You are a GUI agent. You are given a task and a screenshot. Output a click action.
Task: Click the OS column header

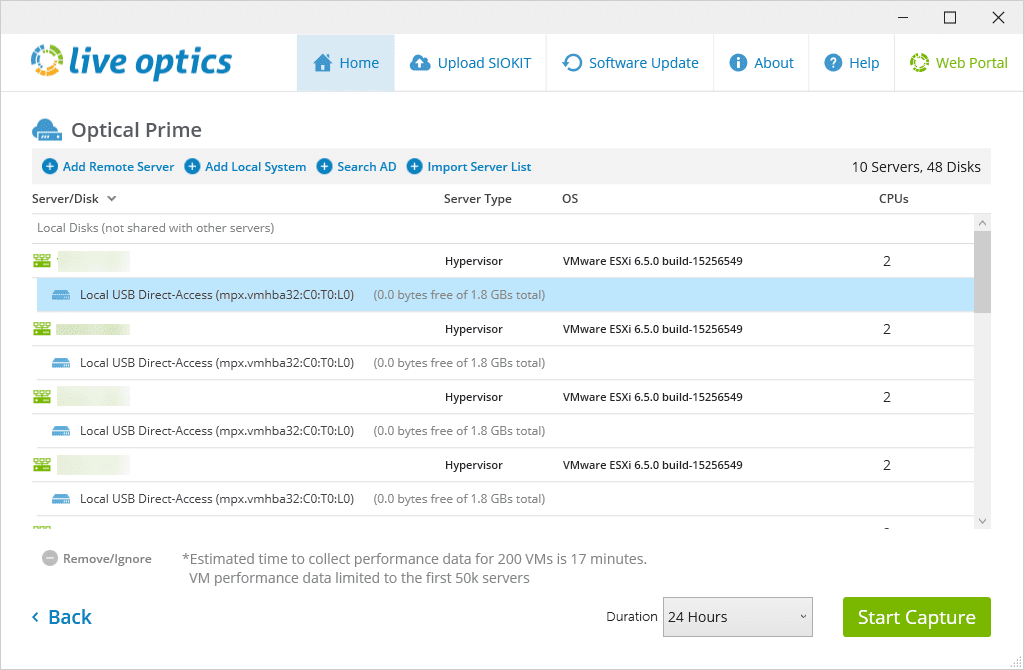570,199
